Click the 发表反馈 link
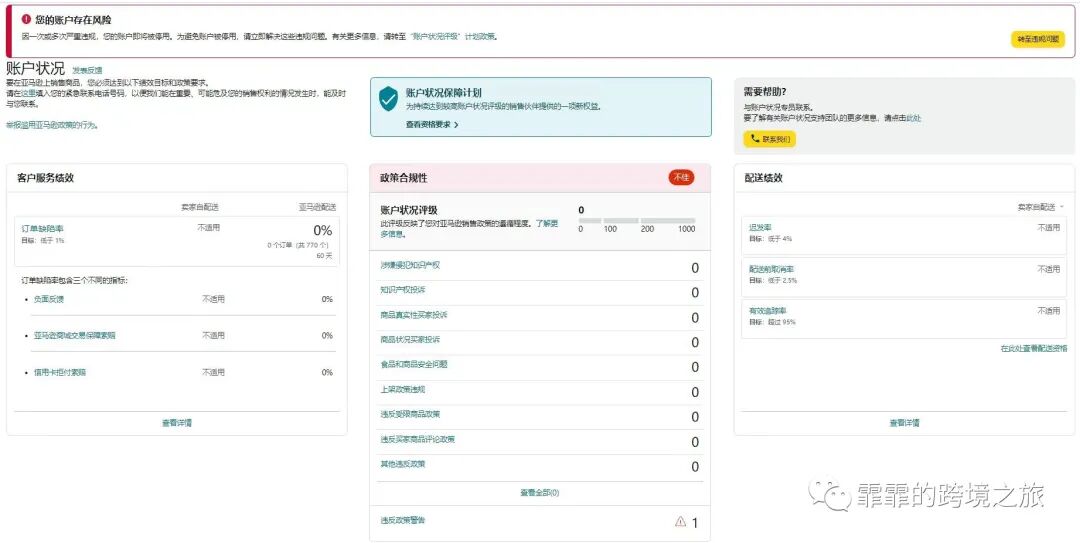Image resolution: width=1080 pixels, height=543 pixels. coord(87,70)
